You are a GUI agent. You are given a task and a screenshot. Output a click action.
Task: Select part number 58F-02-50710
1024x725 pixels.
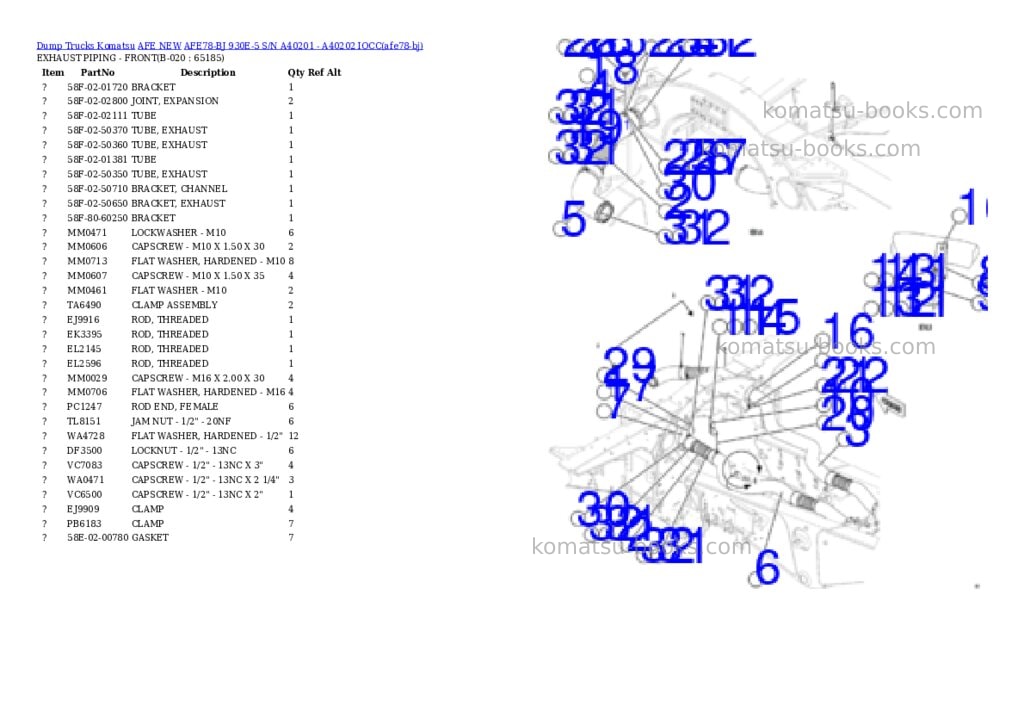97,189
